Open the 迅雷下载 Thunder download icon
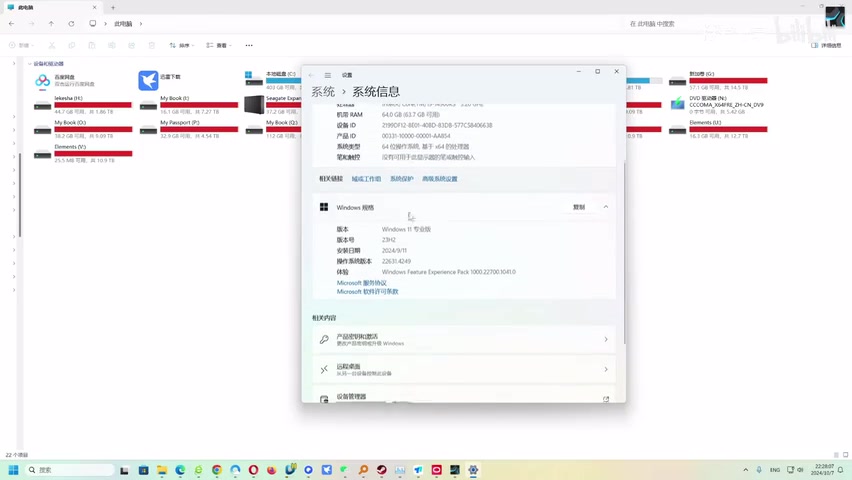The image size is (852, 480). click(x=148, y=80)
